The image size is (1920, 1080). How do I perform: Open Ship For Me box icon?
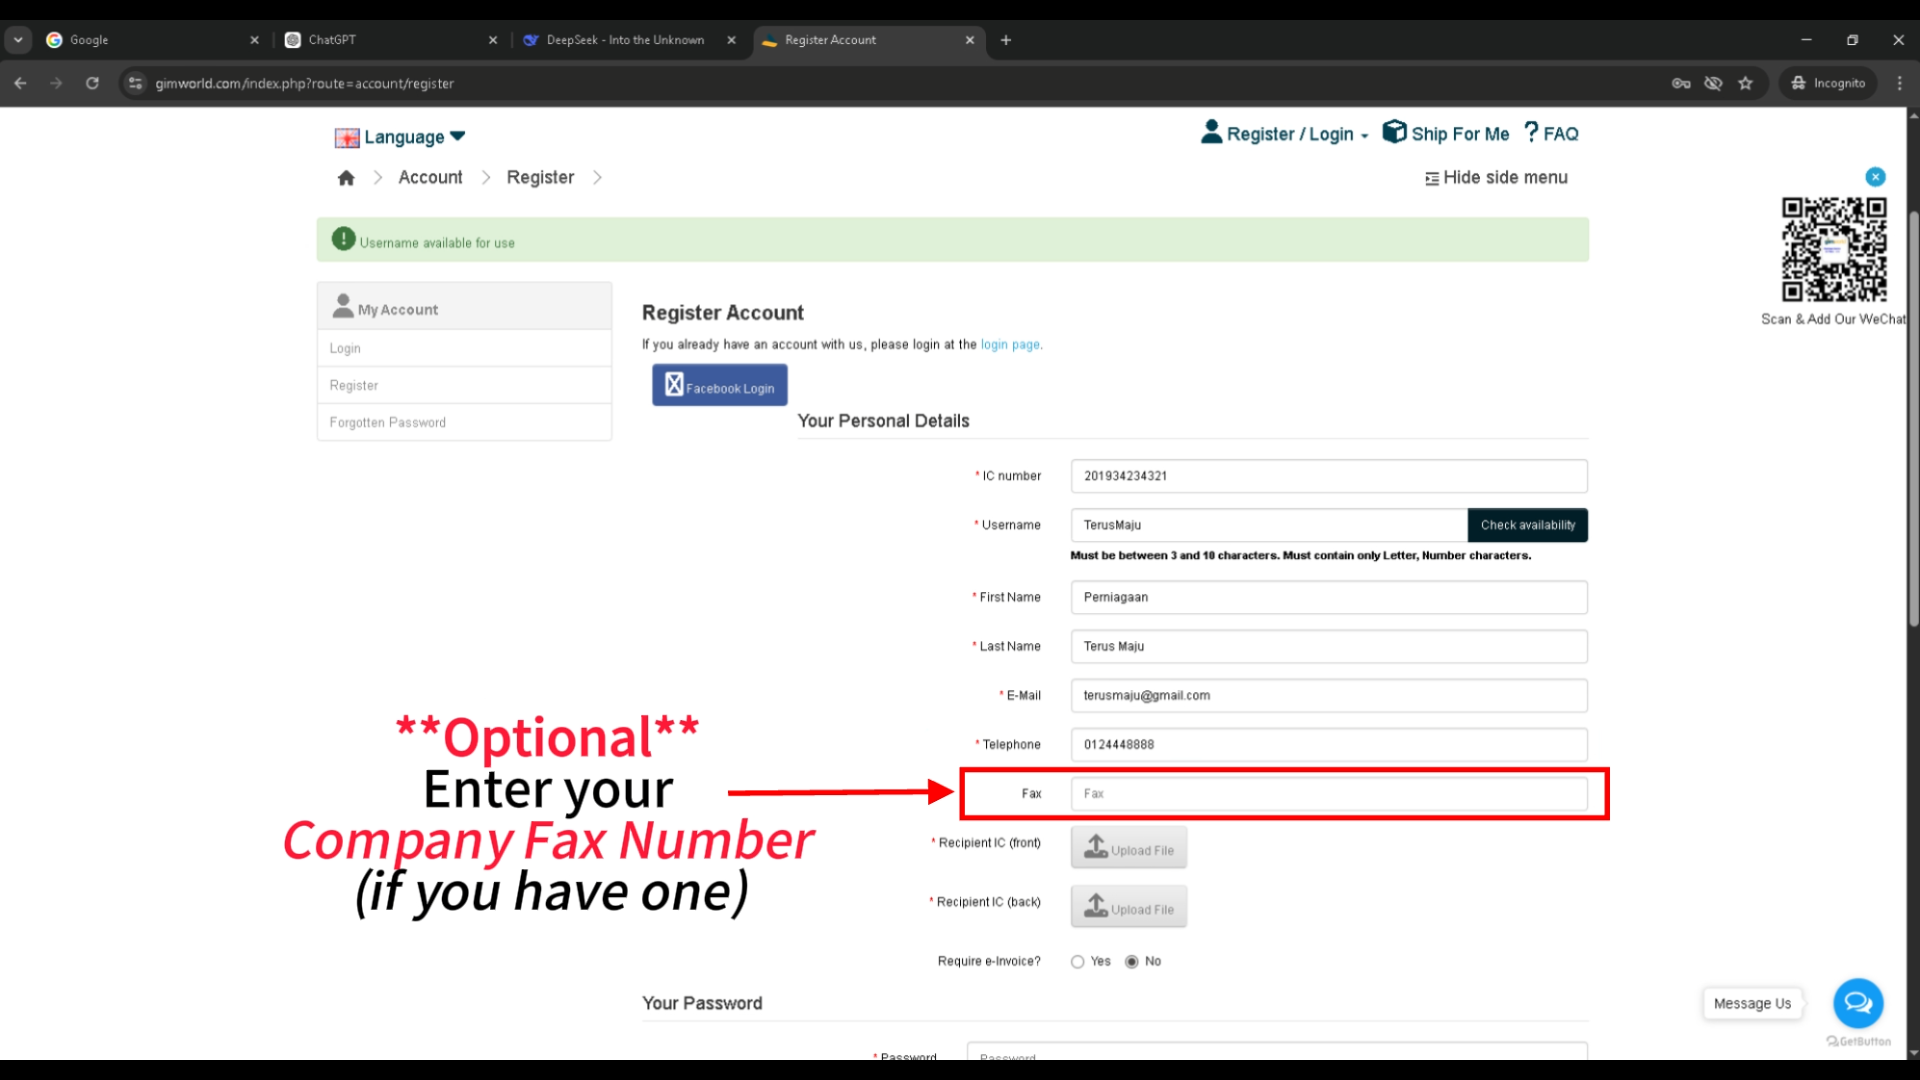pyautogui.click(x=1394, y=132)
